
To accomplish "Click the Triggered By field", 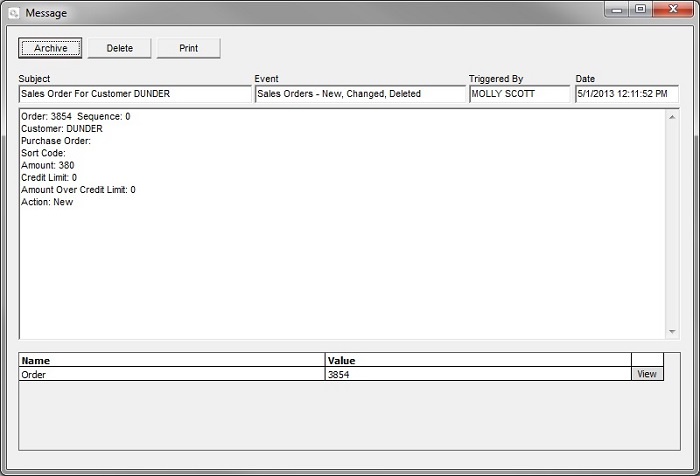I will (x=520, y=94).
